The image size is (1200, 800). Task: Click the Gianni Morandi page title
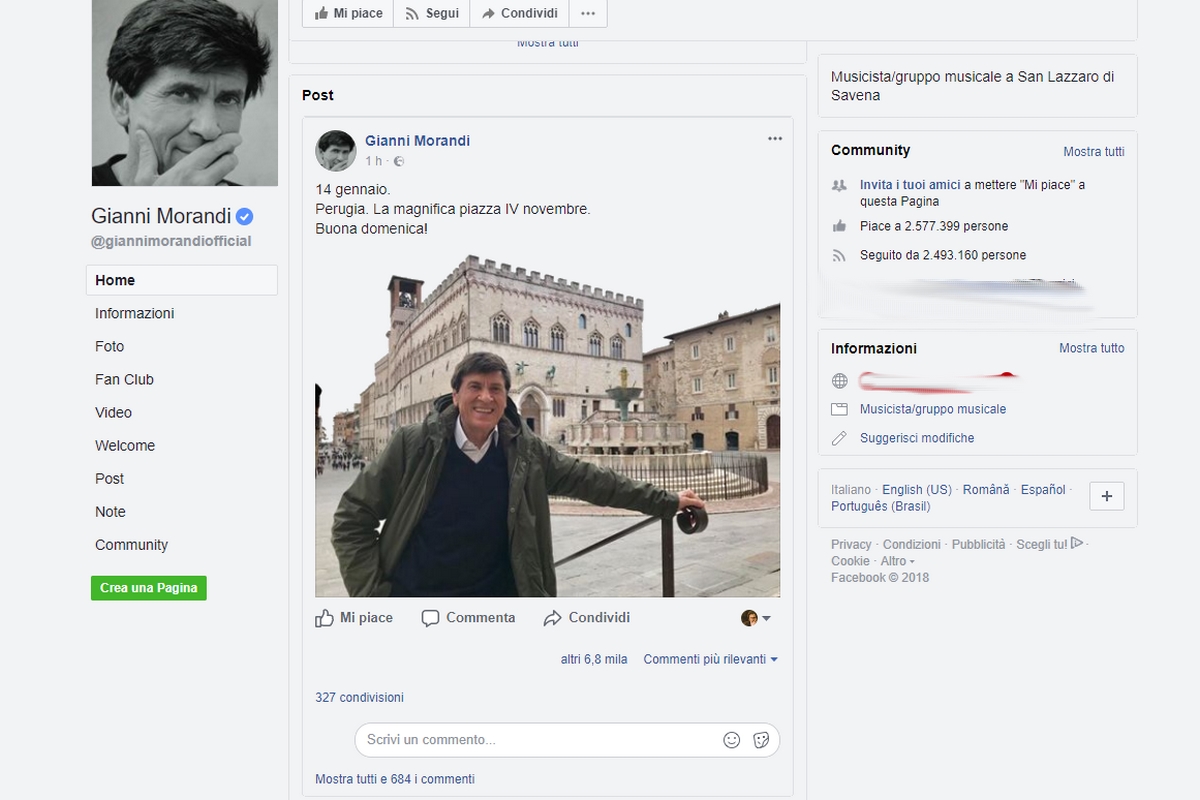point(161,216)
